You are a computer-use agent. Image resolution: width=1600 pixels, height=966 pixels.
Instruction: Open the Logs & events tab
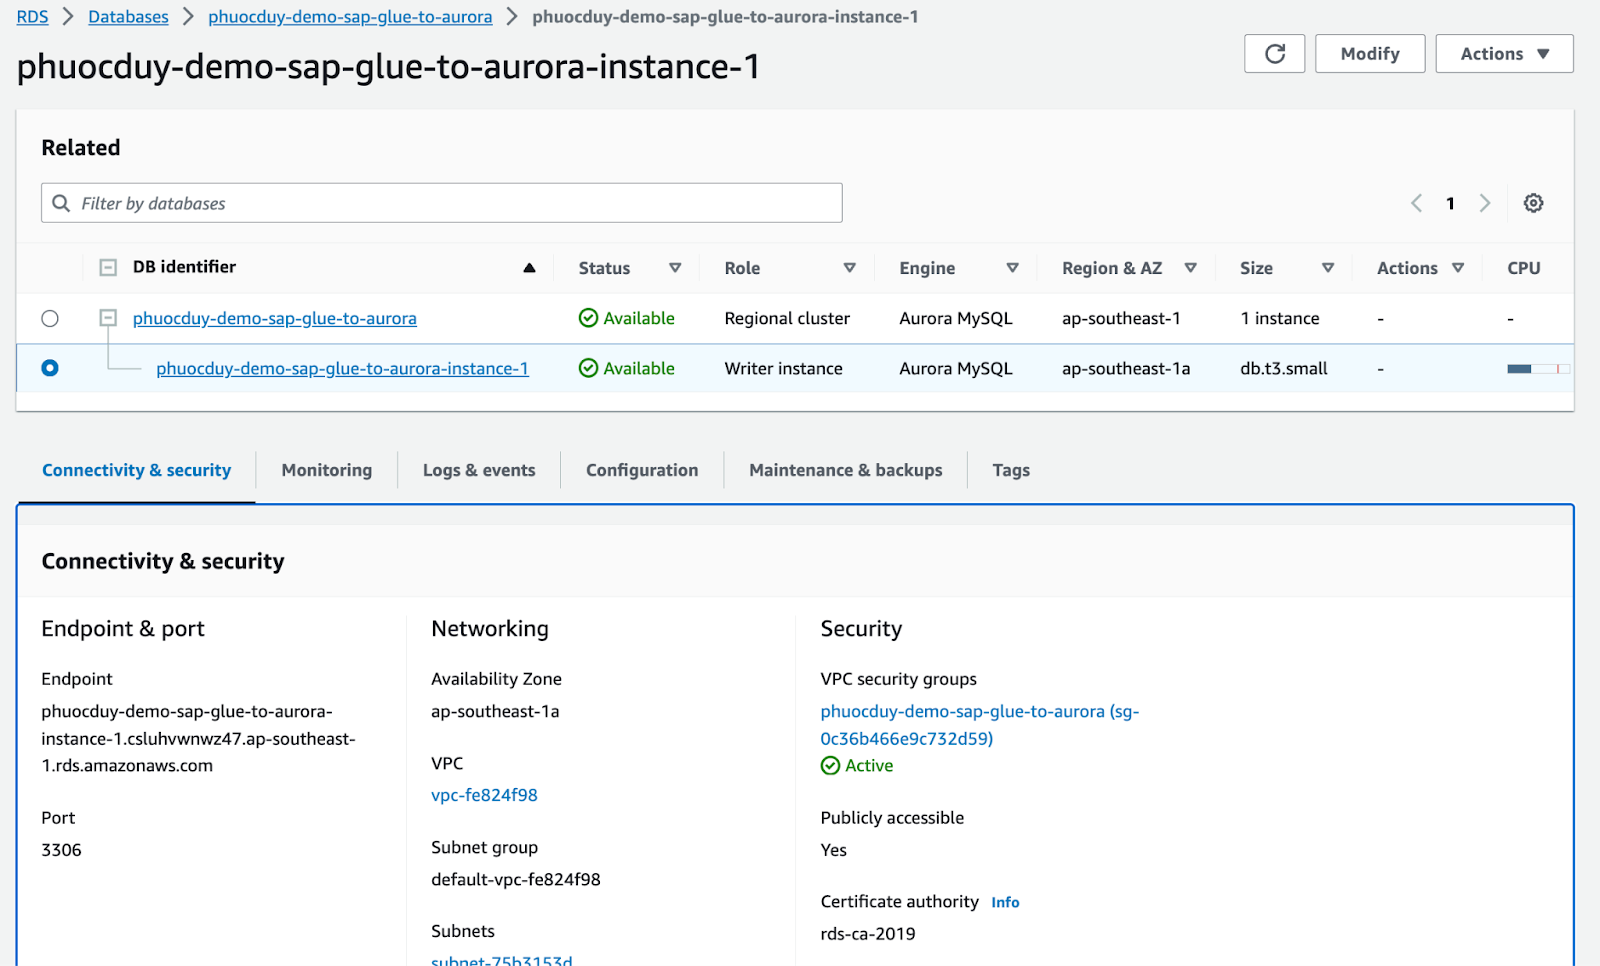click(x=479, y=470)
